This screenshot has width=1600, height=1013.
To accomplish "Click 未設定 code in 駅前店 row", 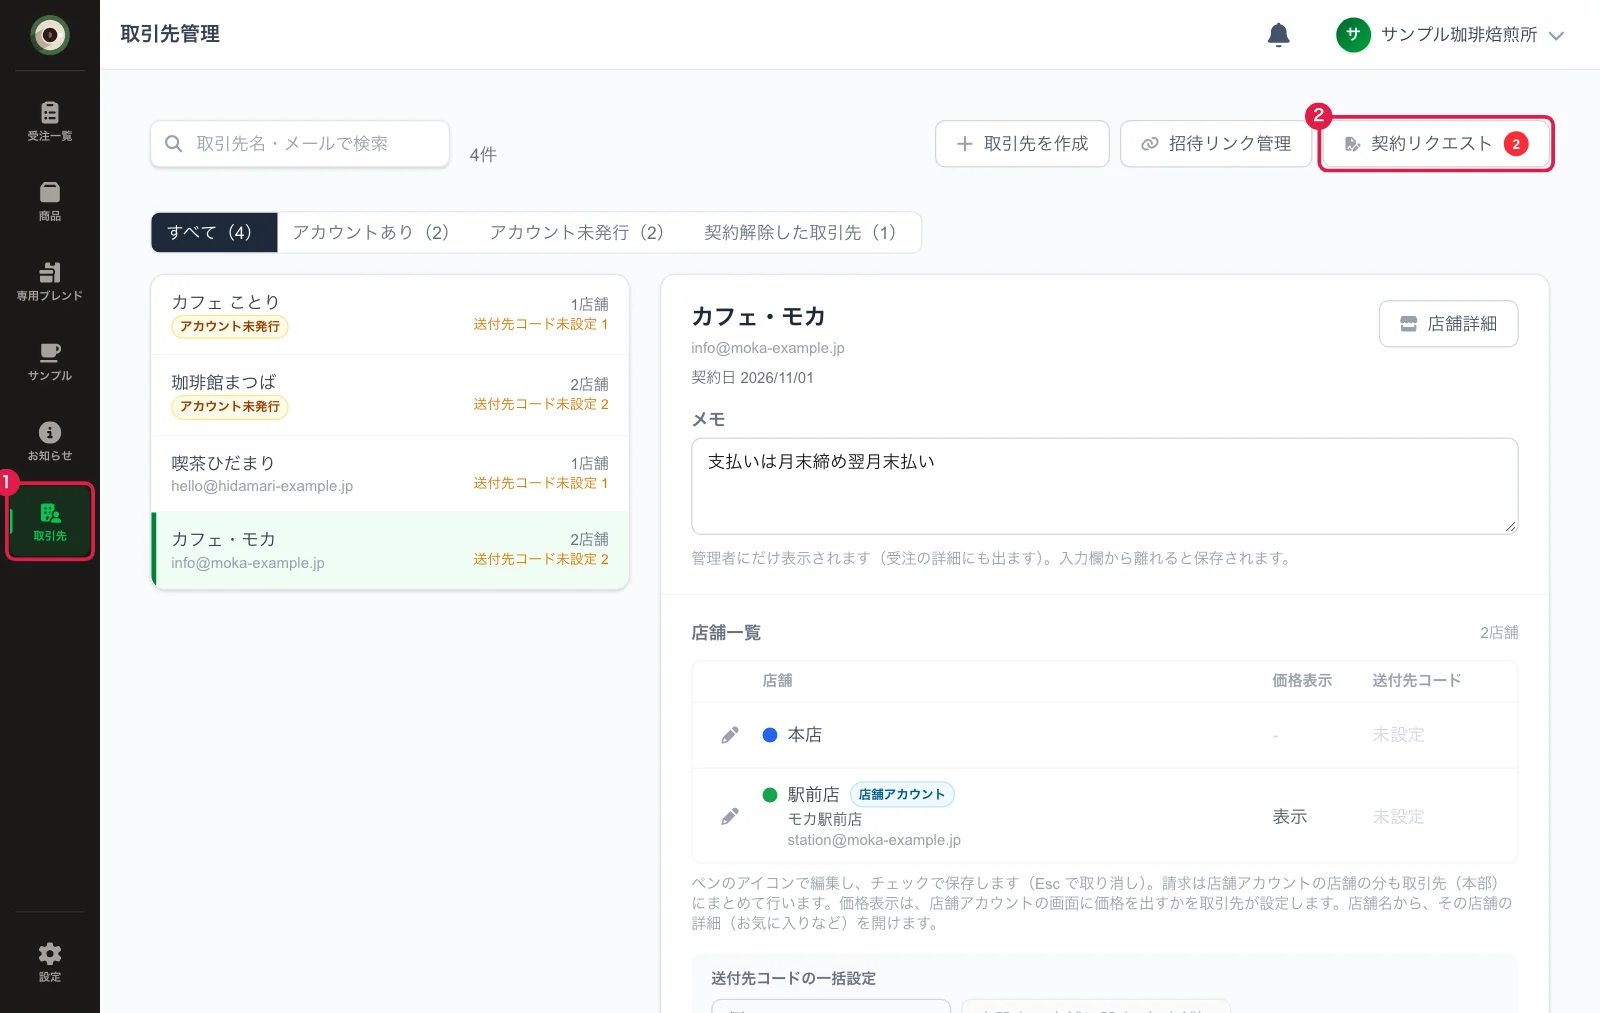I will (1398, 817).
